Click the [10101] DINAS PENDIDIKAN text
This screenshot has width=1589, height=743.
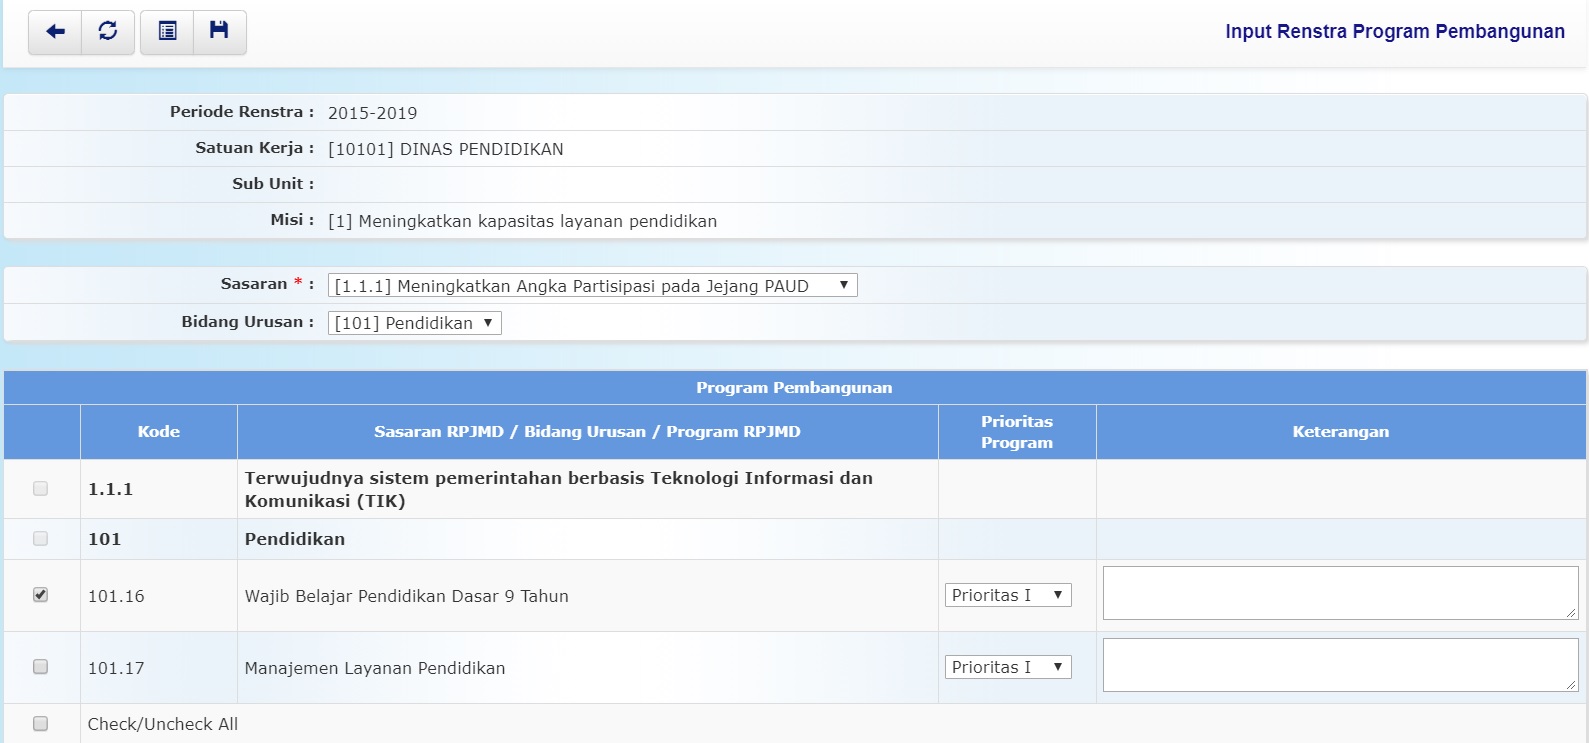click(x=446, y=149)
